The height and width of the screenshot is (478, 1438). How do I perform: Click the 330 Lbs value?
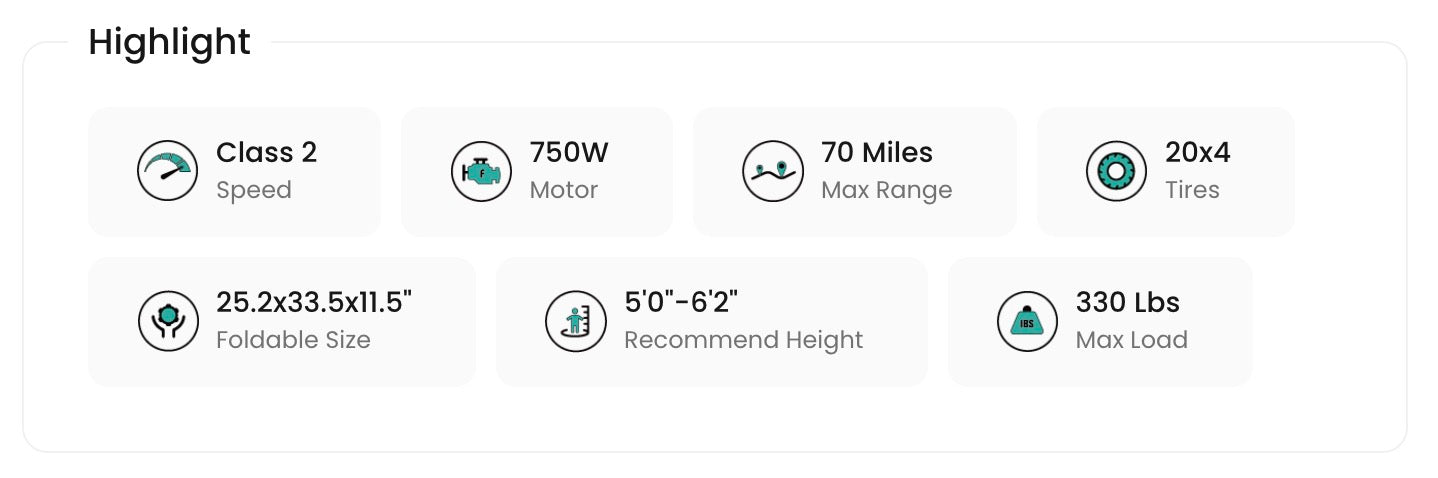(1127, 302)
